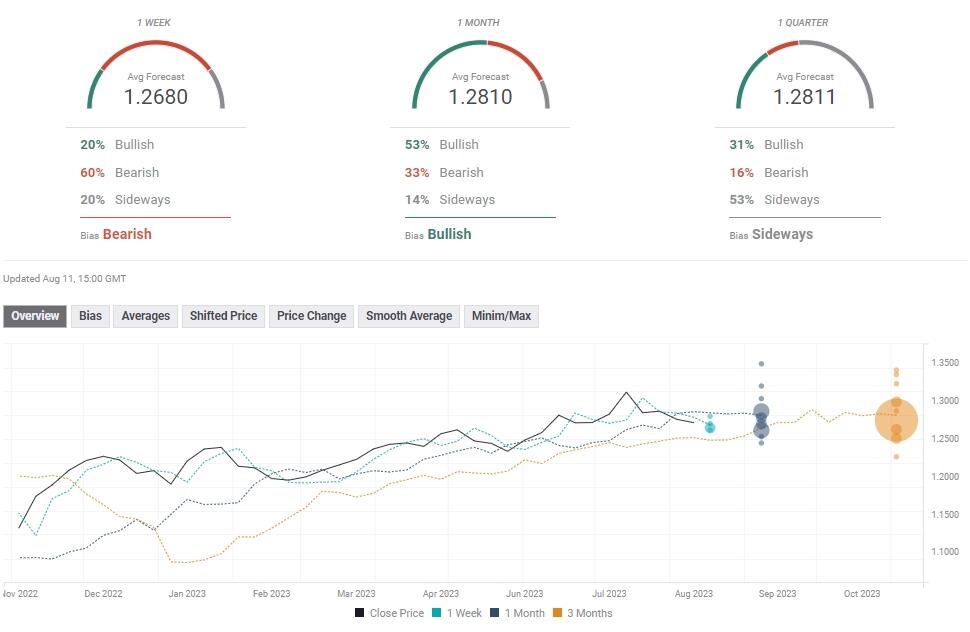Toggle the 3 Months legend series

click(582, 613)
